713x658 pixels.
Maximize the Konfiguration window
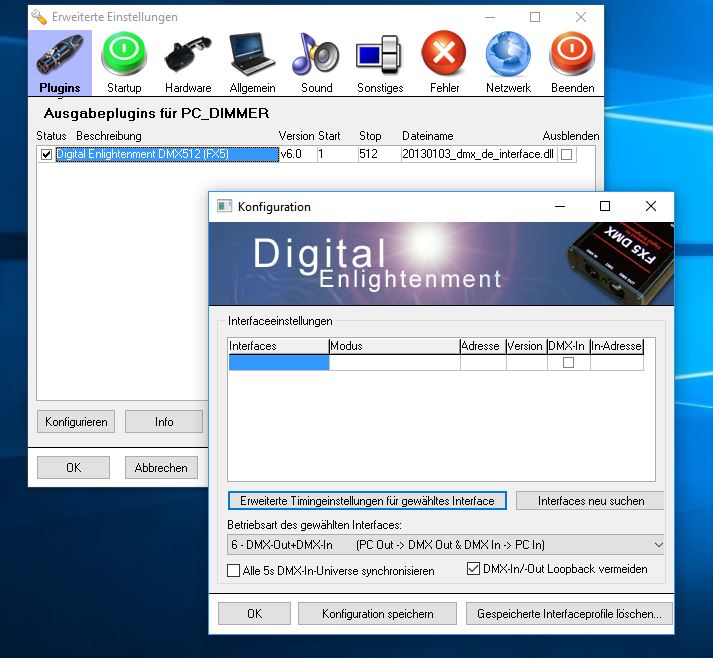click(x=605, y=206)
